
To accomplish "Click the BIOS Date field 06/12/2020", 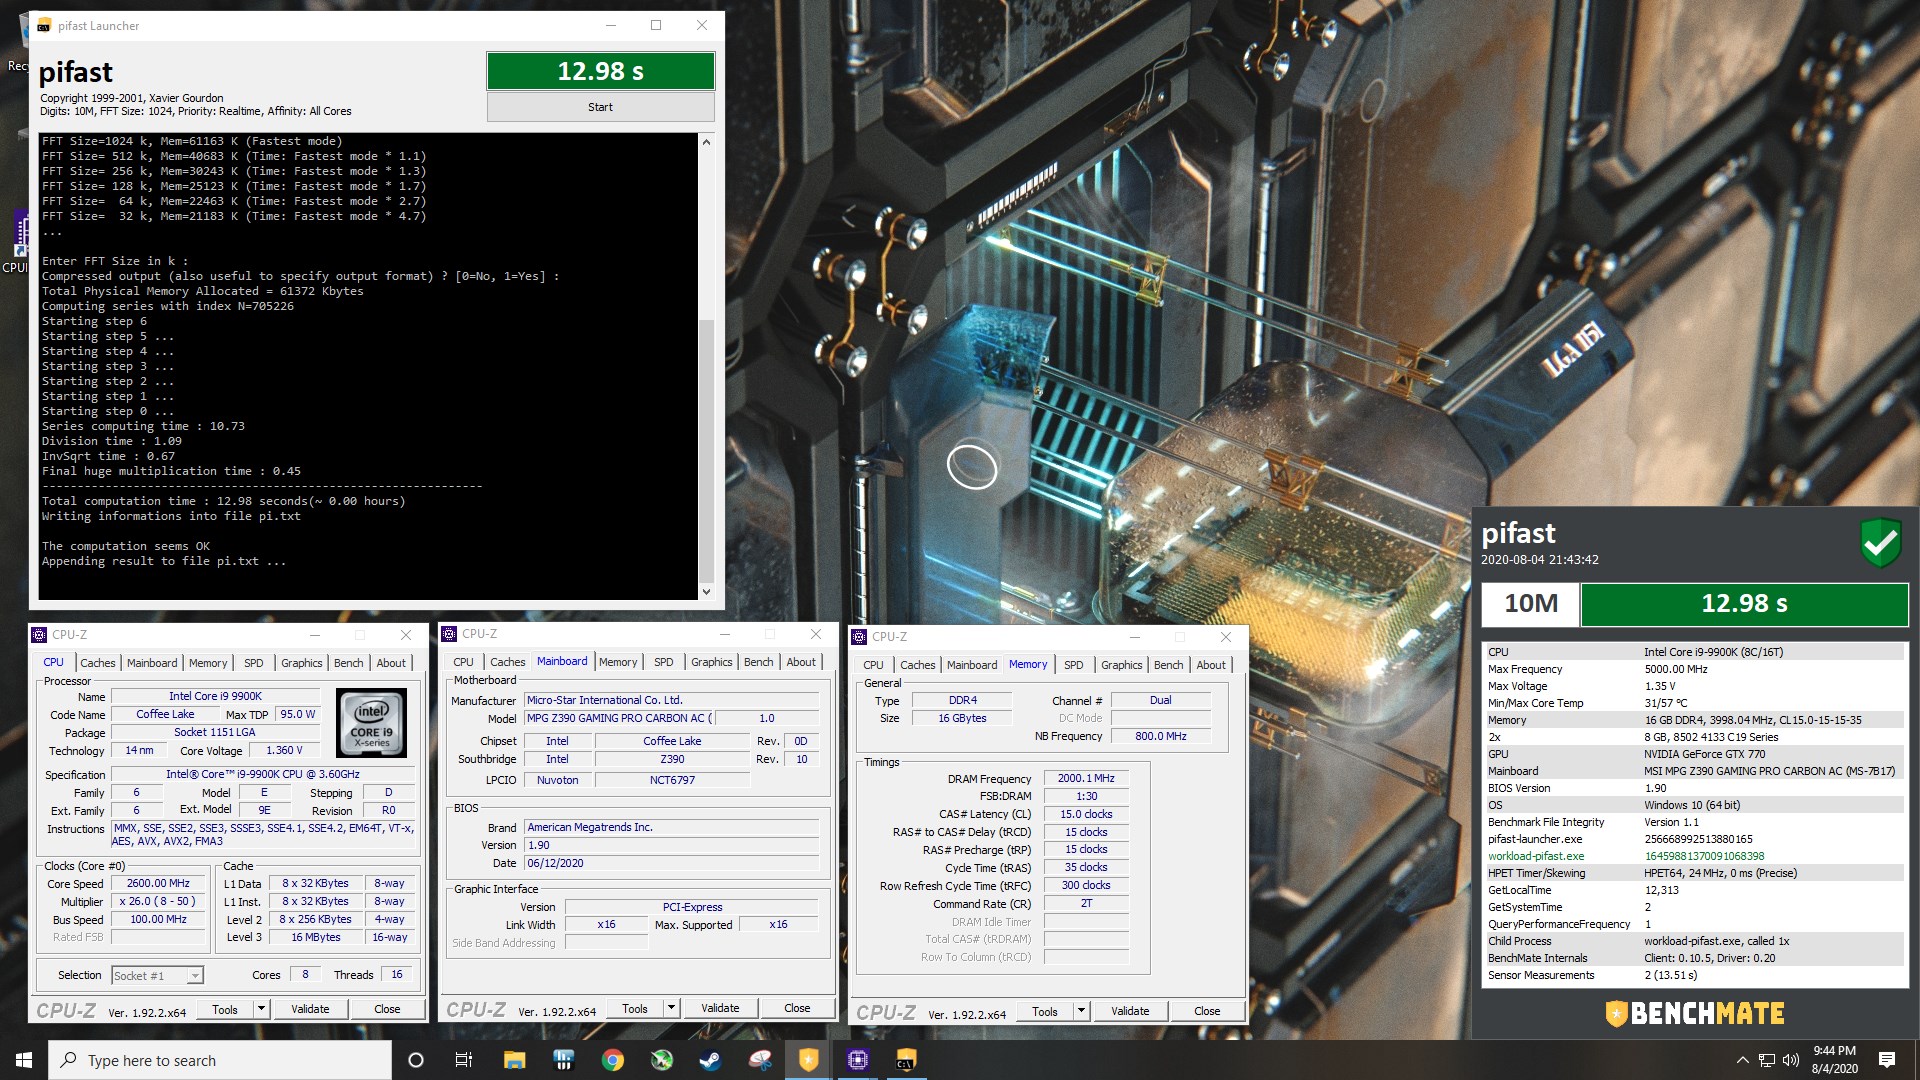I will [x=671, y=863].
